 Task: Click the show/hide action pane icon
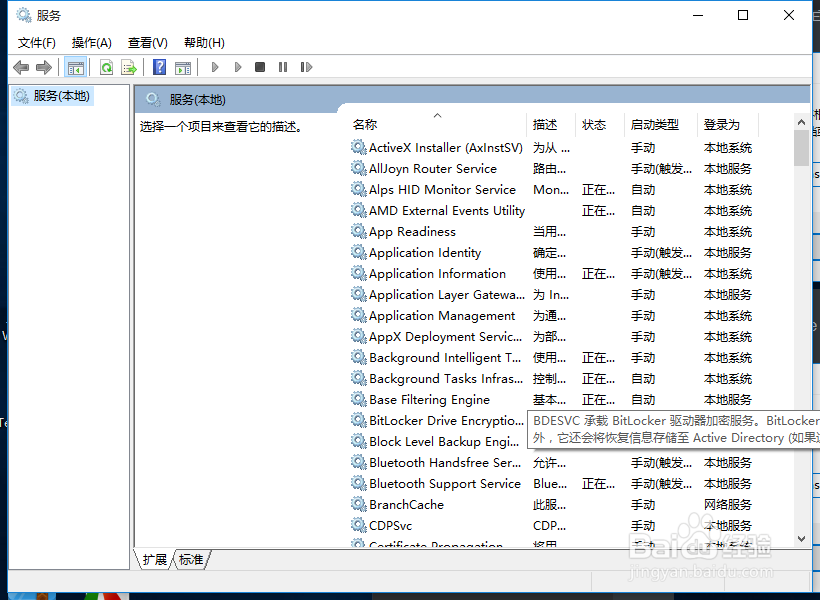(x=183, y=67)
